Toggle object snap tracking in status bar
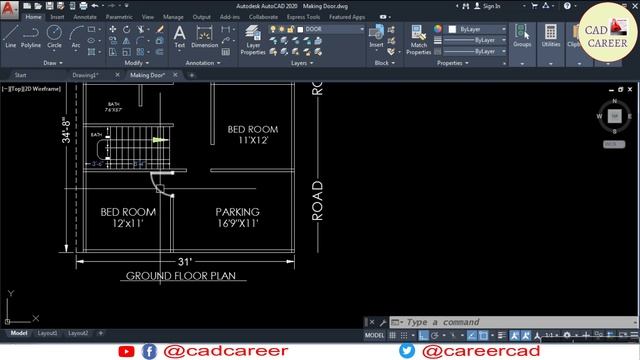The height and width of the screenshot is (360, 640). coord(472,336)
